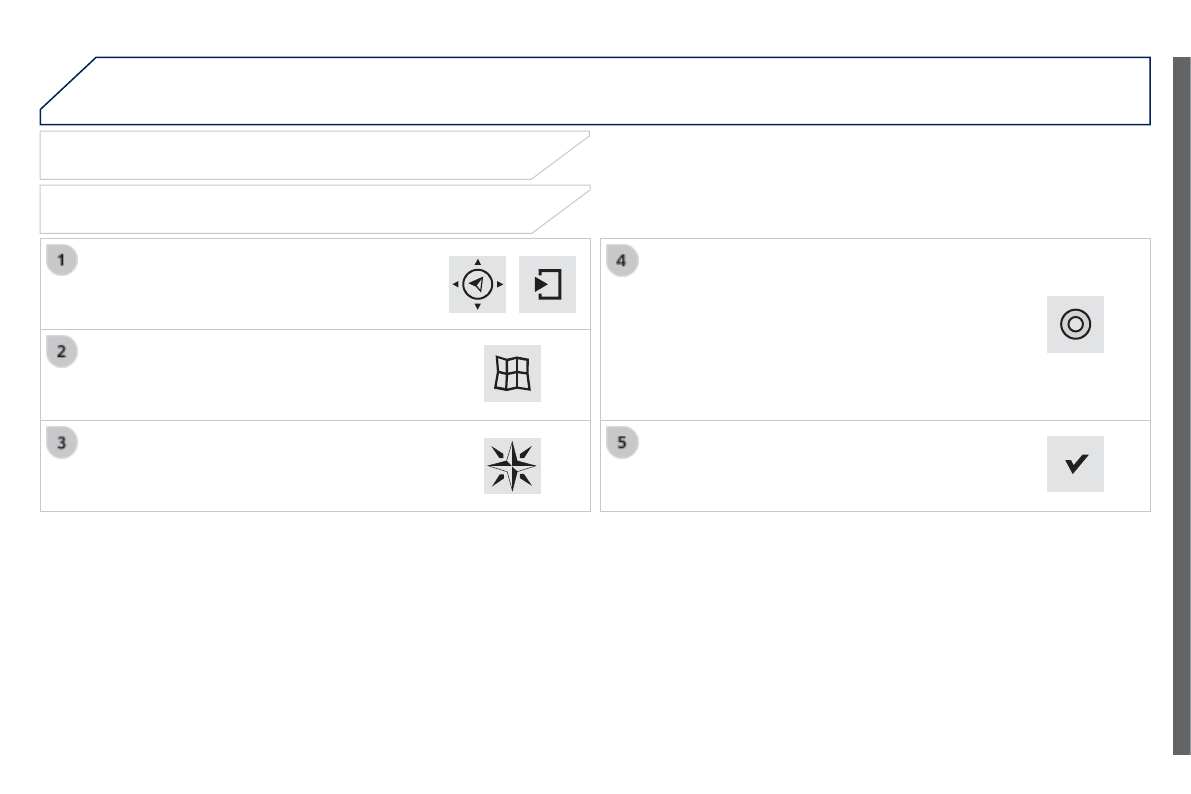1191x794 pixels.
Task: Click the step 1 number badge
Action: 62,261
